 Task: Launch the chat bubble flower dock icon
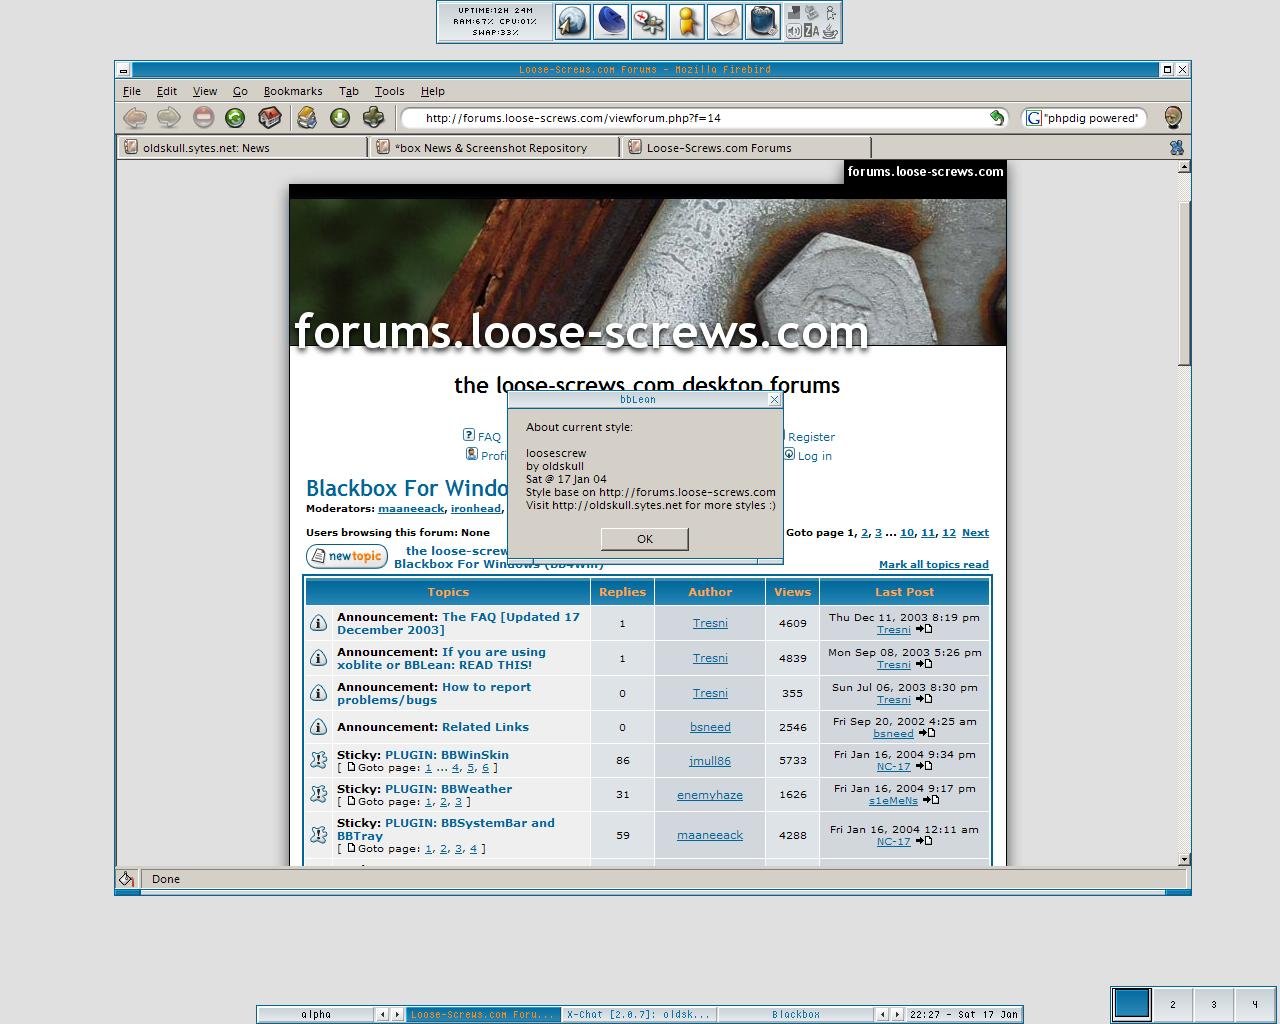click(x=649, y=22)
